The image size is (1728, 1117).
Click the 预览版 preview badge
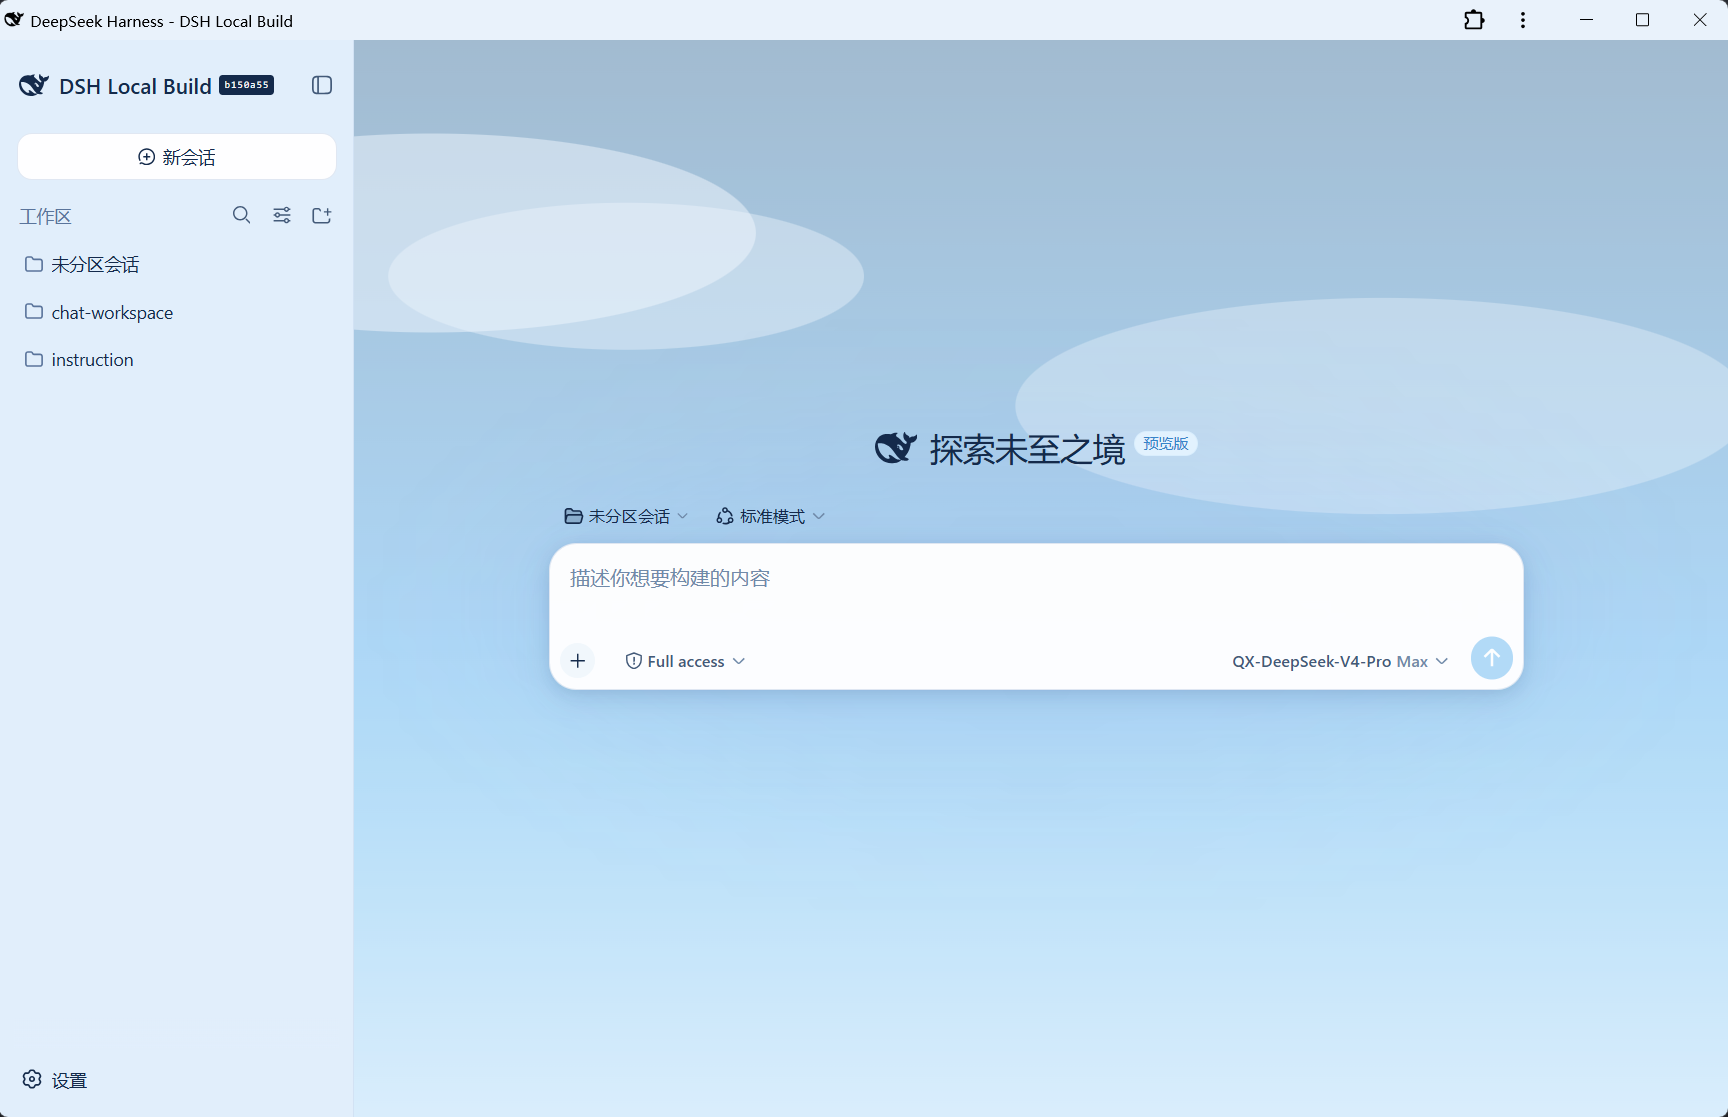[x=1166, y=443]
